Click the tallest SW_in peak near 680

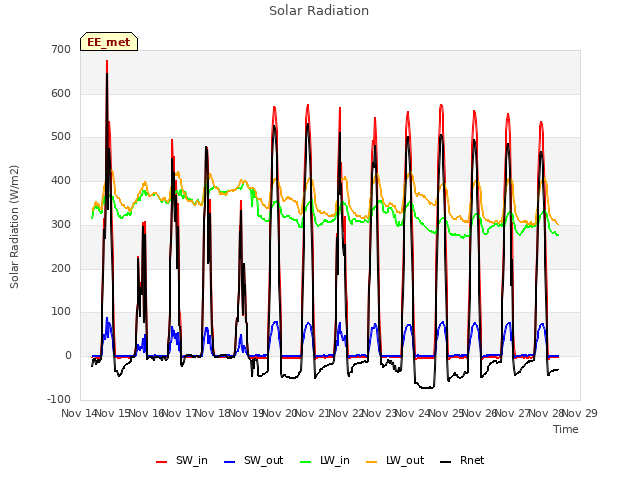point(107,61)
